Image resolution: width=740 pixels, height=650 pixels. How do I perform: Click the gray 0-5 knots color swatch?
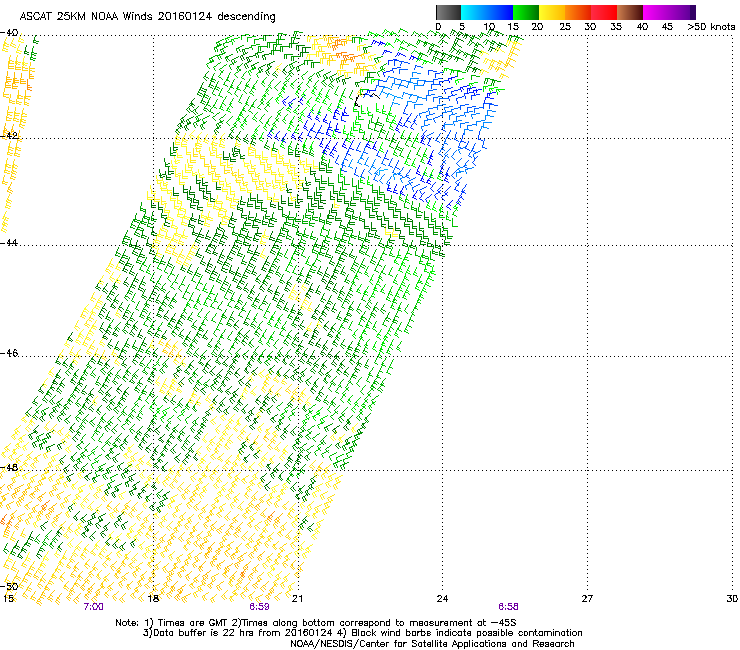(448, 12)
